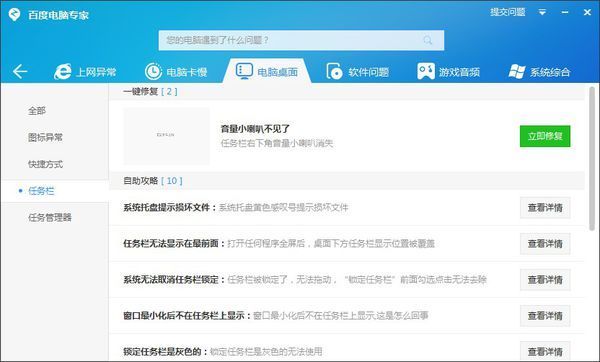Viewport: 600px width, 362px height.
Task: Click the clock icon for 电脑卡慢
Action: (x=153, y=72)
